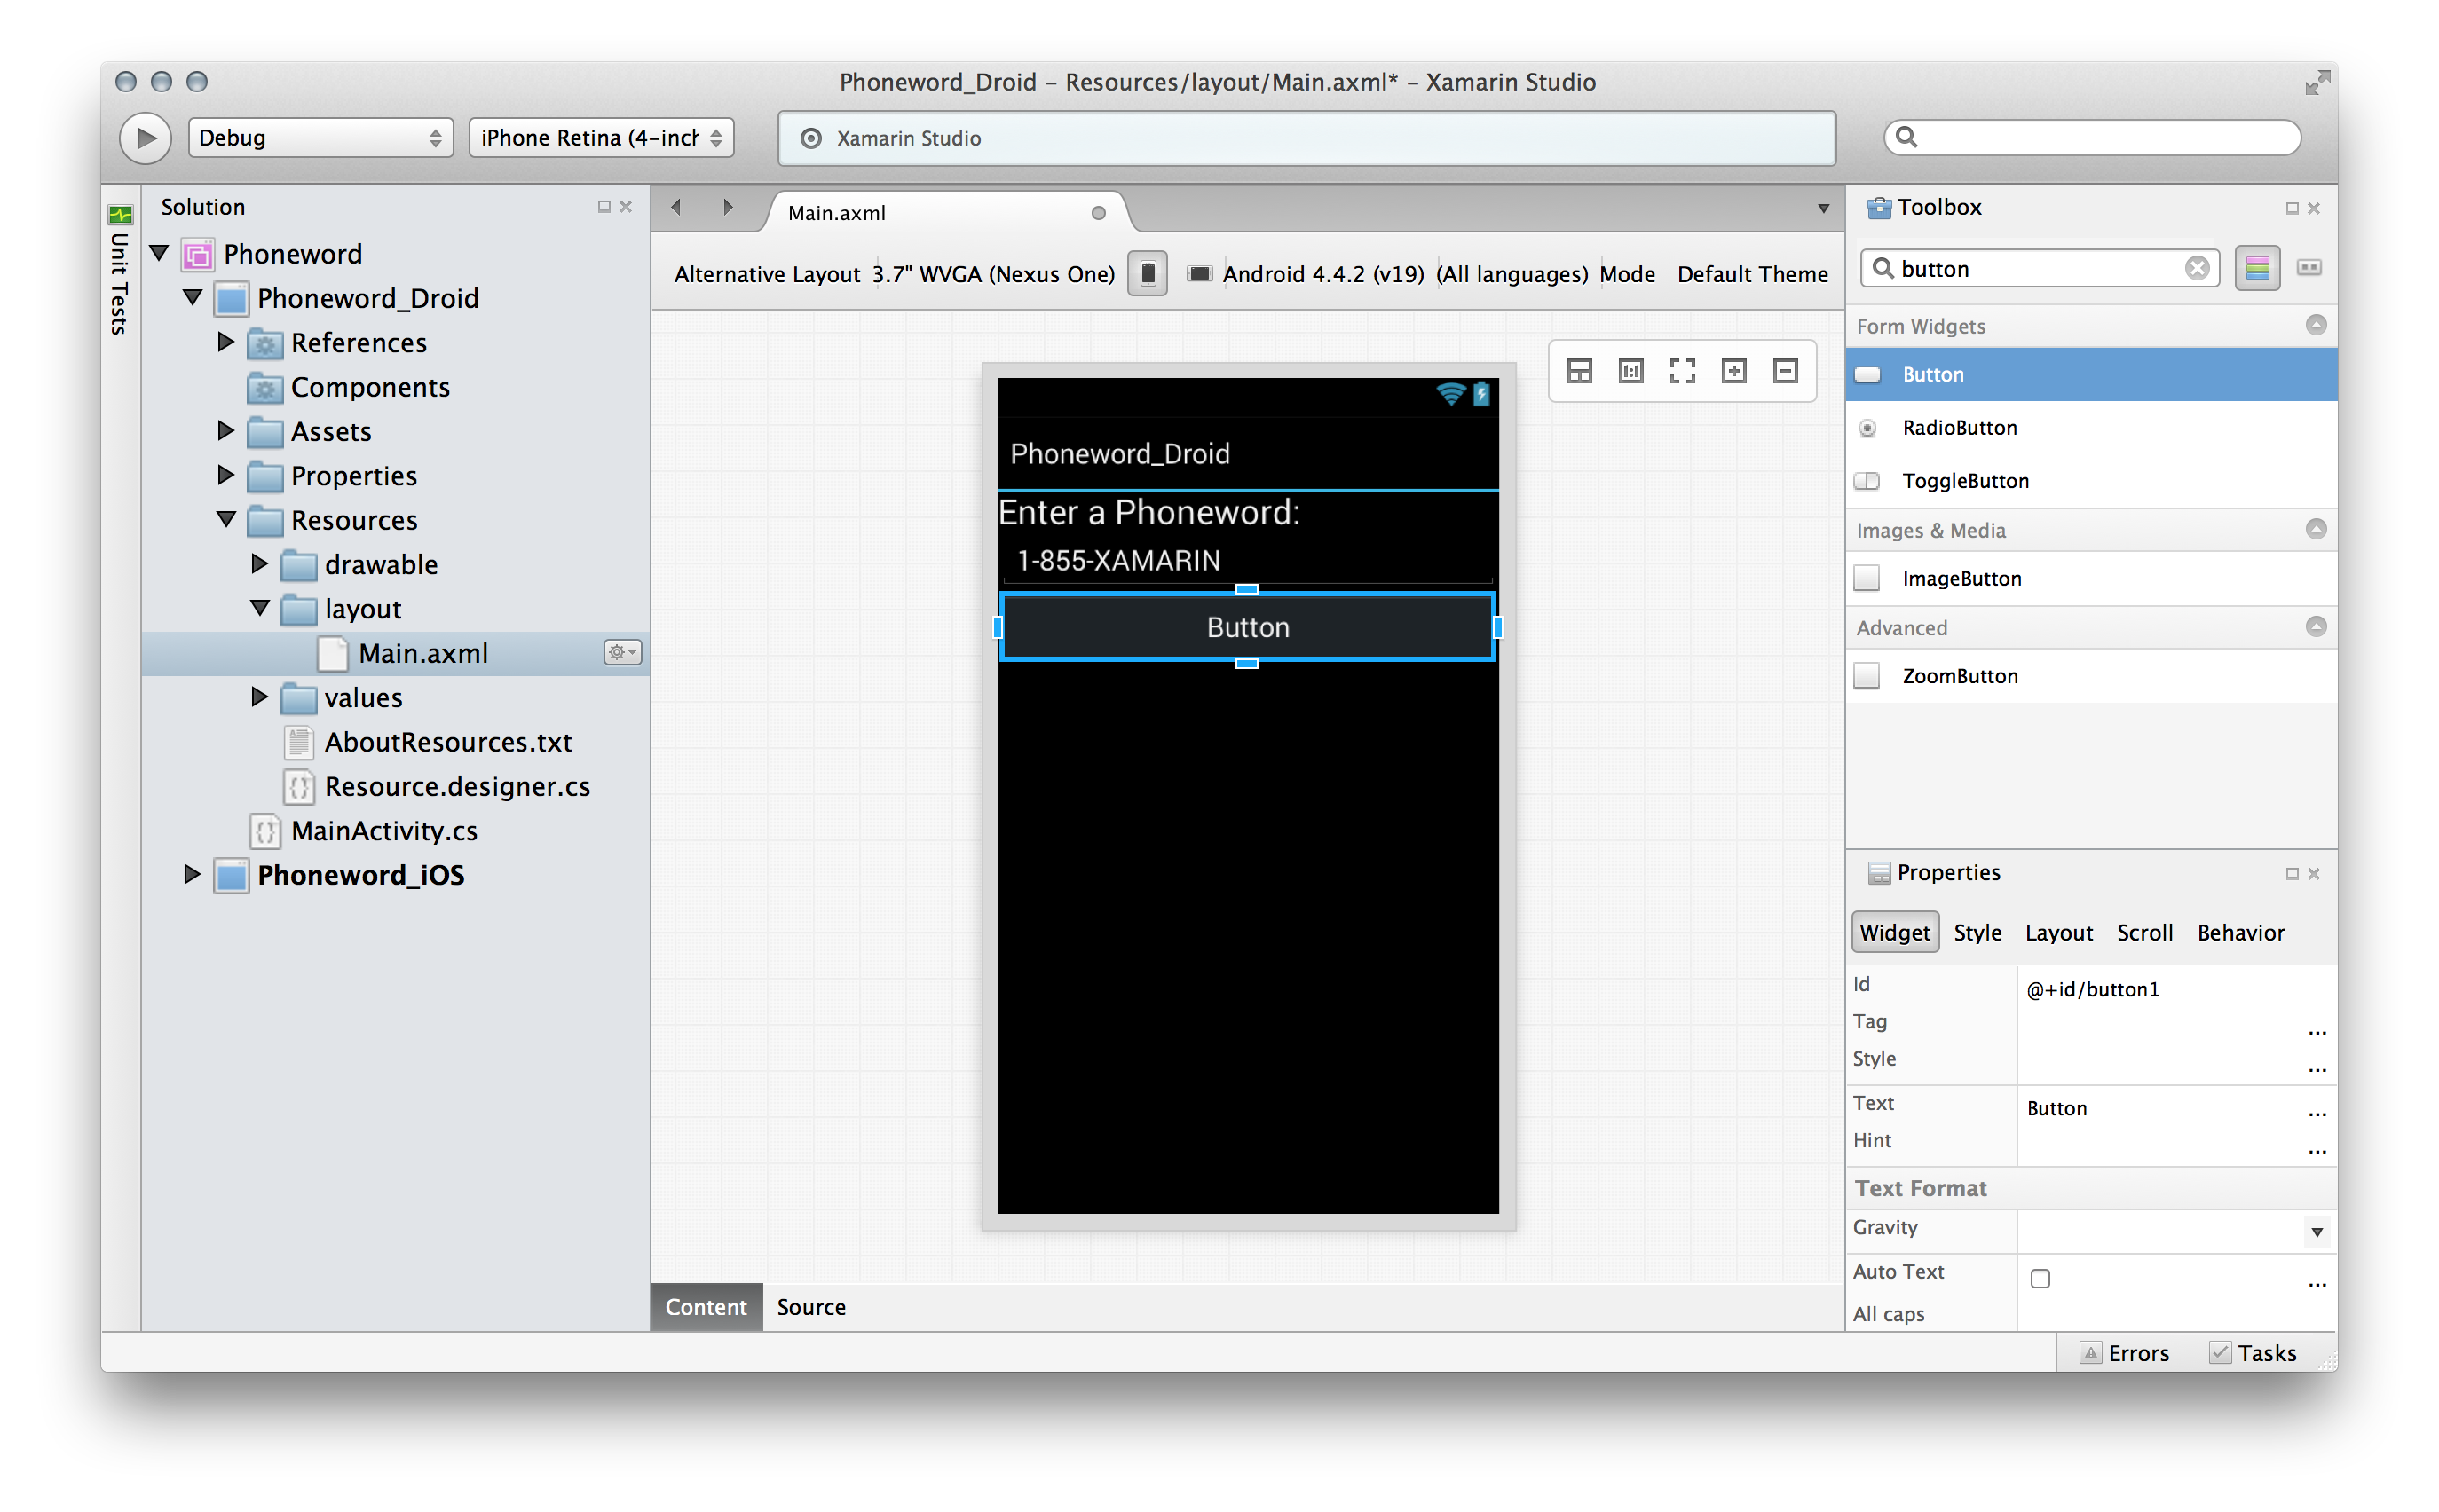The width and height of the screenshot is (2439, 1512).
Task: Expand the Phoneword_iOS project
Action: coord(192,875)
